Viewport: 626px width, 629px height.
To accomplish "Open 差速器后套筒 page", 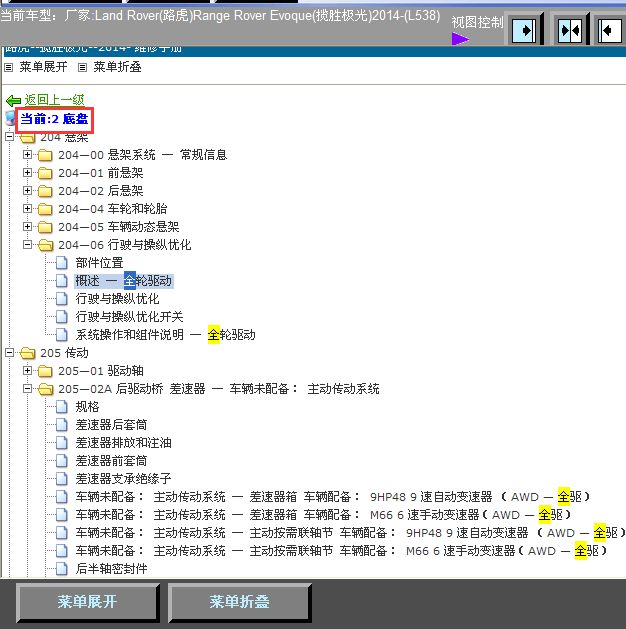I will click(111, 425).
